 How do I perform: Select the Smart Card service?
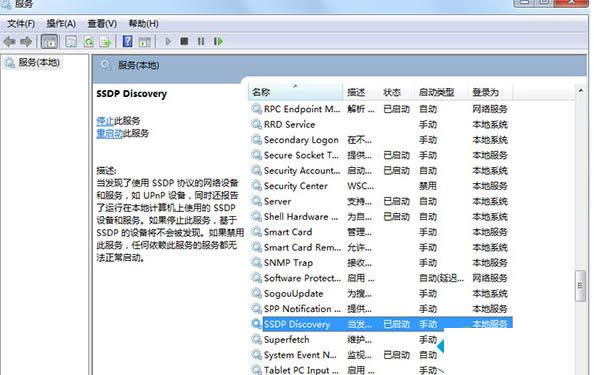click(381, 232)
